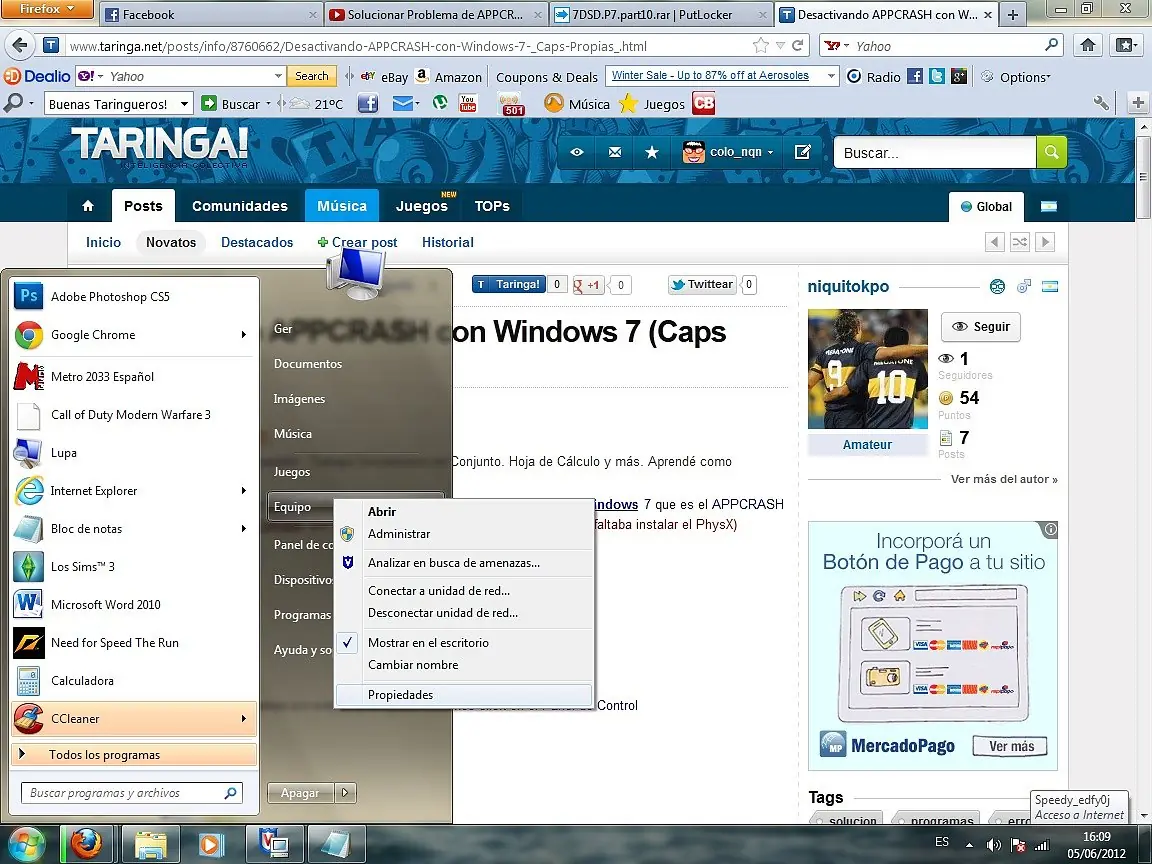The height and width of the screenshot is (864, 1152).
Task: Click the random post shuffle icon
Action: (1020, 242)
